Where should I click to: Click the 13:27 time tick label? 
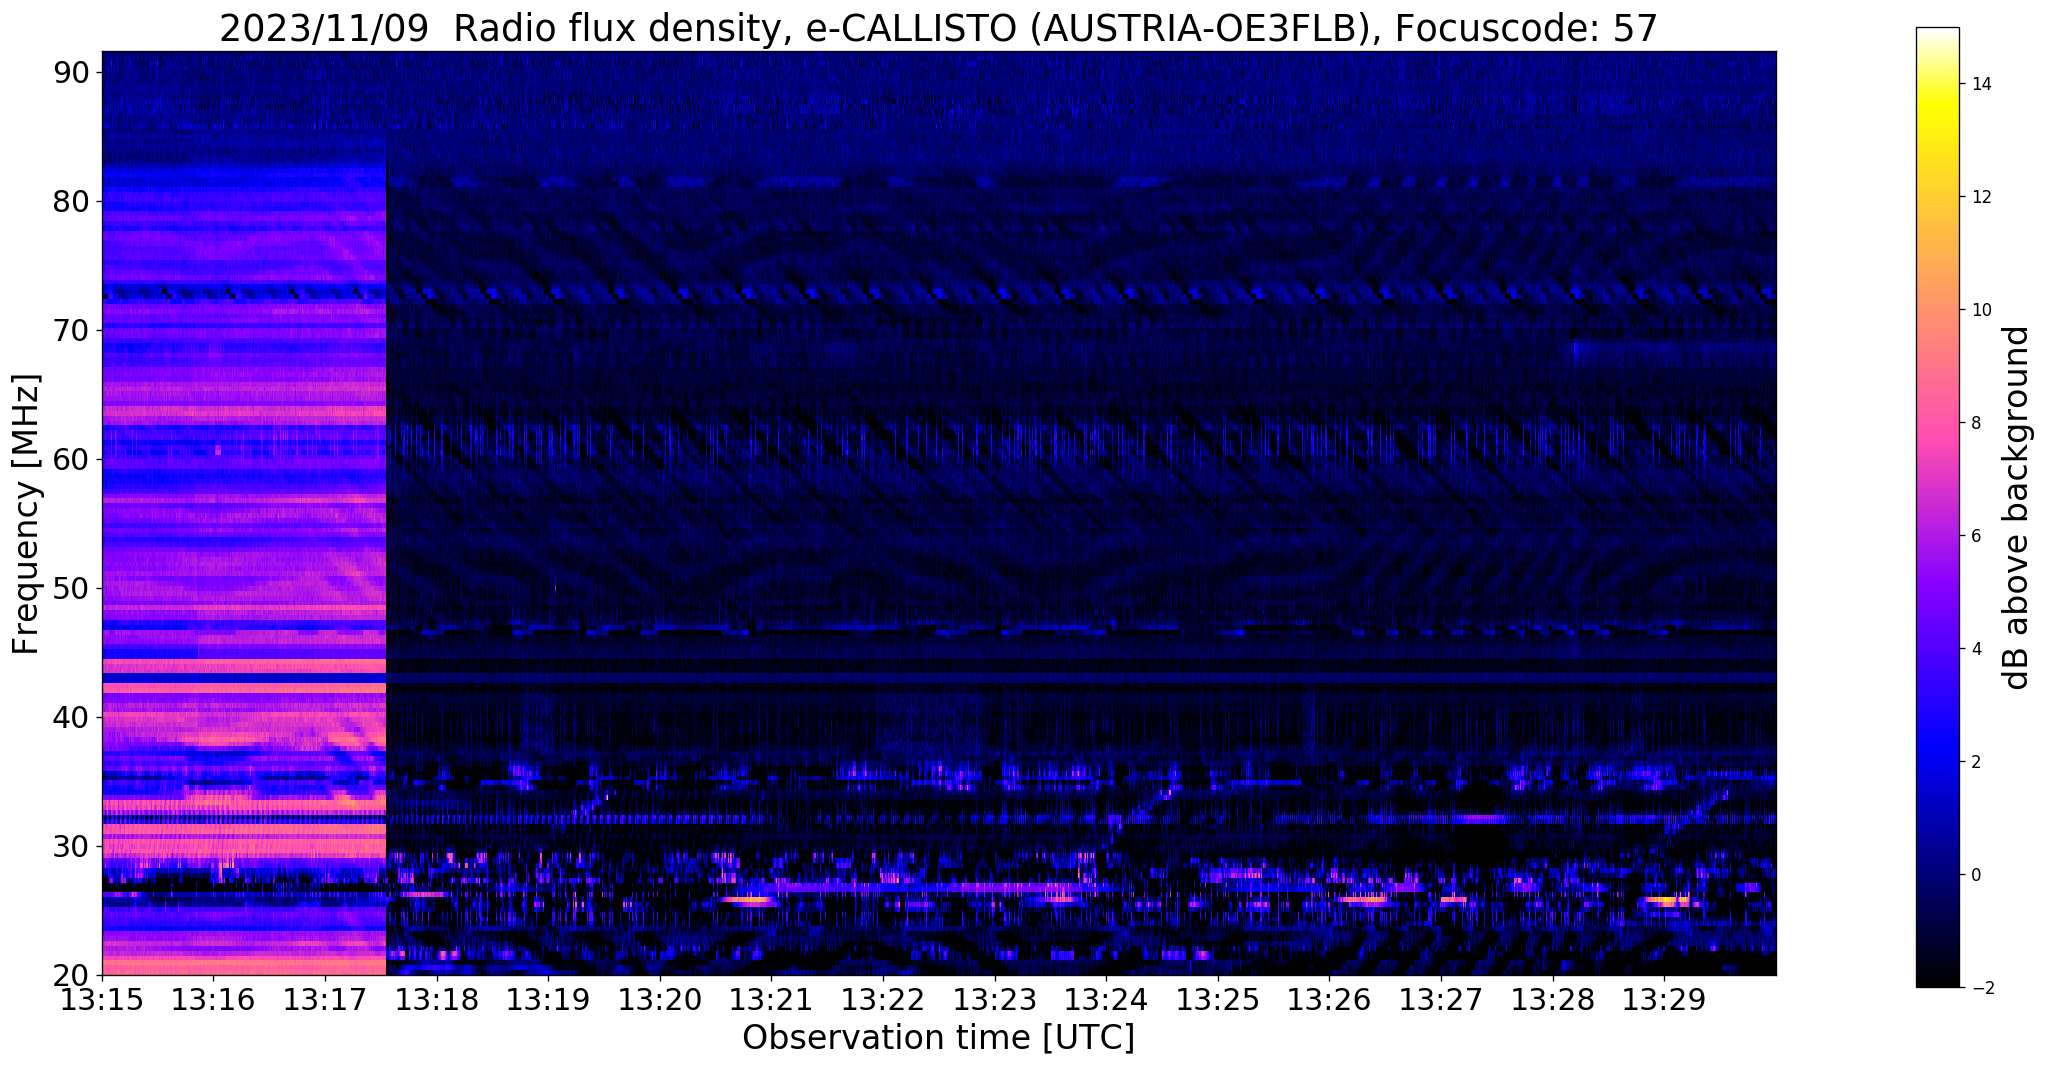pyautogui.click(x=1441, y=1000)
